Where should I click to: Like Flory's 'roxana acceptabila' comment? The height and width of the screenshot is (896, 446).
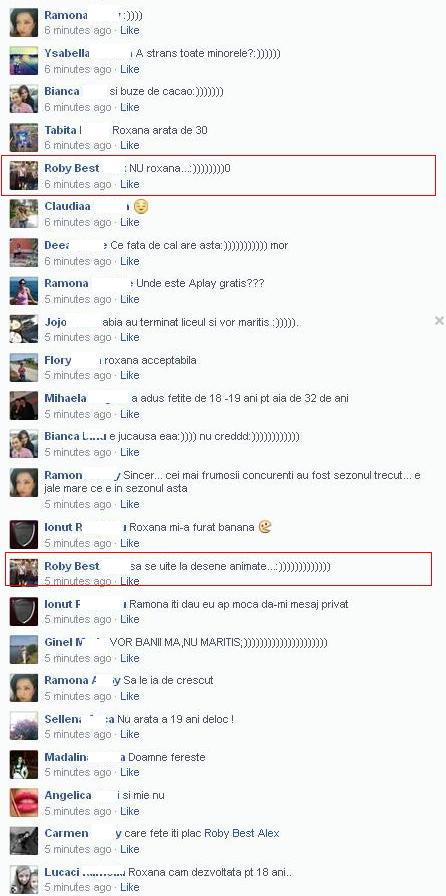click(130, 375)
